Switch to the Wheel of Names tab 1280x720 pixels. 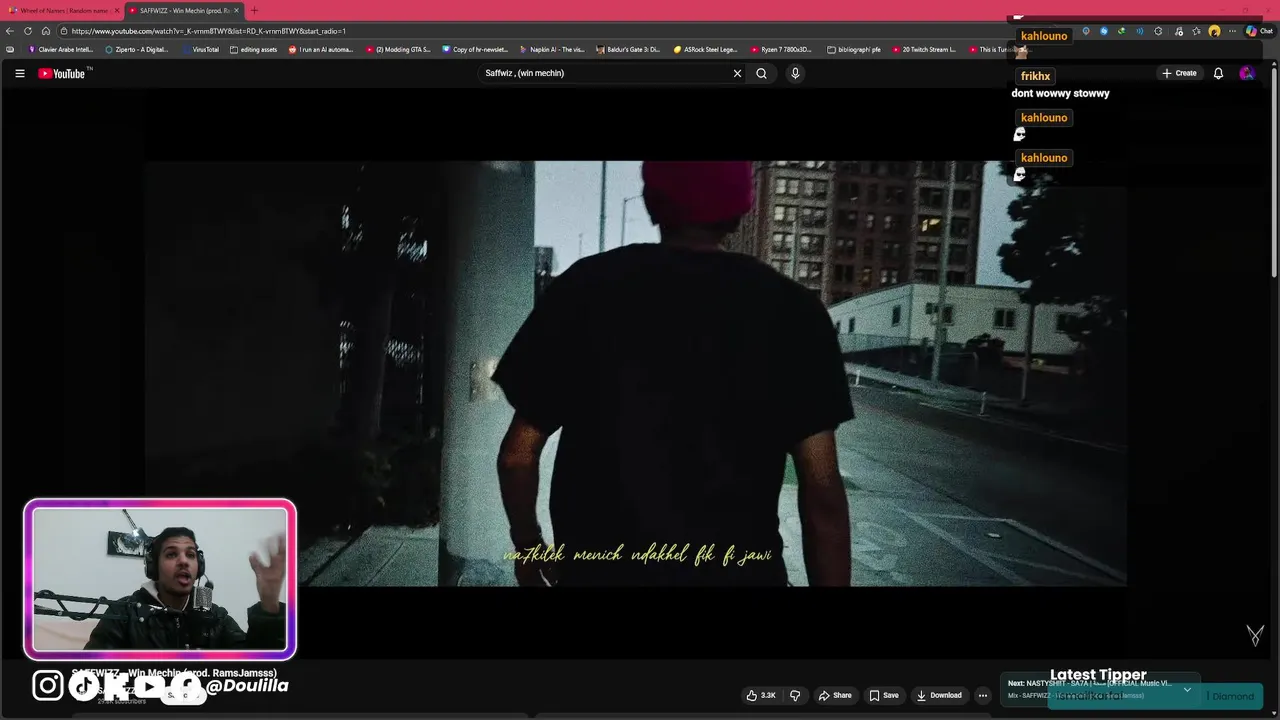tap(60, 10)
